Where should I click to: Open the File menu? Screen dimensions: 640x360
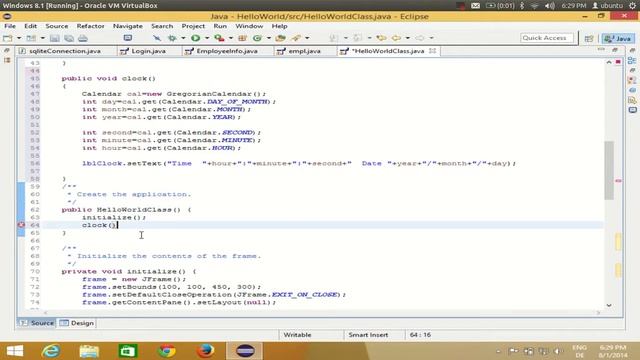[10, 26]
